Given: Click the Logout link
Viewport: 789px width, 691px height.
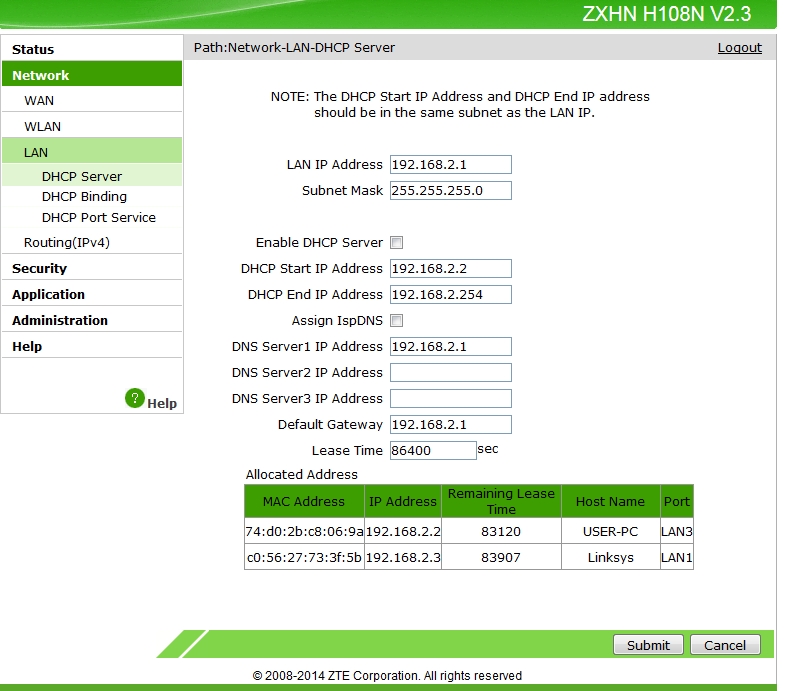Looking at the screenshot, I should tap(739, 47).
